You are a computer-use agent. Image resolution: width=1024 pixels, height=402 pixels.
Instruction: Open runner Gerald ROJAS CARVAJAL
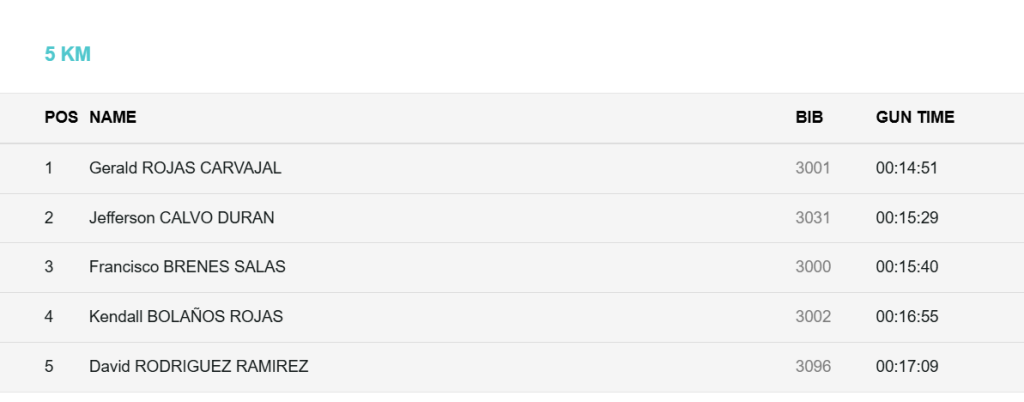(x=185, y=168)
